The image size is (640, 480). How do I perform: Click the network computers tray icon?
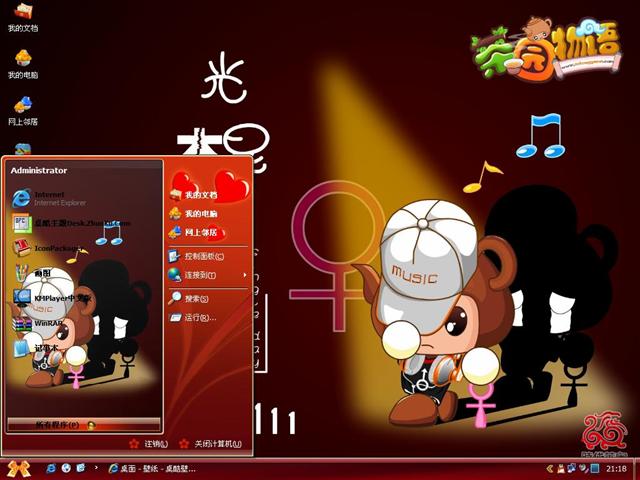[x=572, y=468]
